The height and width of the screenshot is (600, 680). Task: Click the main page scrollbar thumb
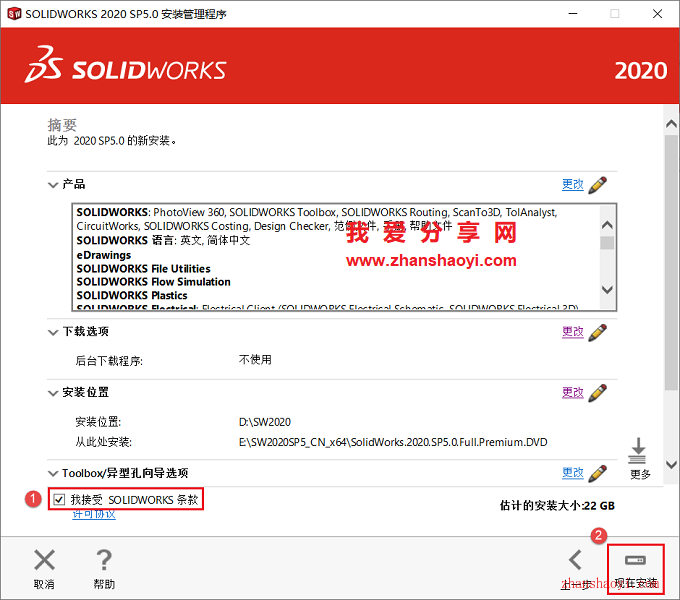[671, 264]
